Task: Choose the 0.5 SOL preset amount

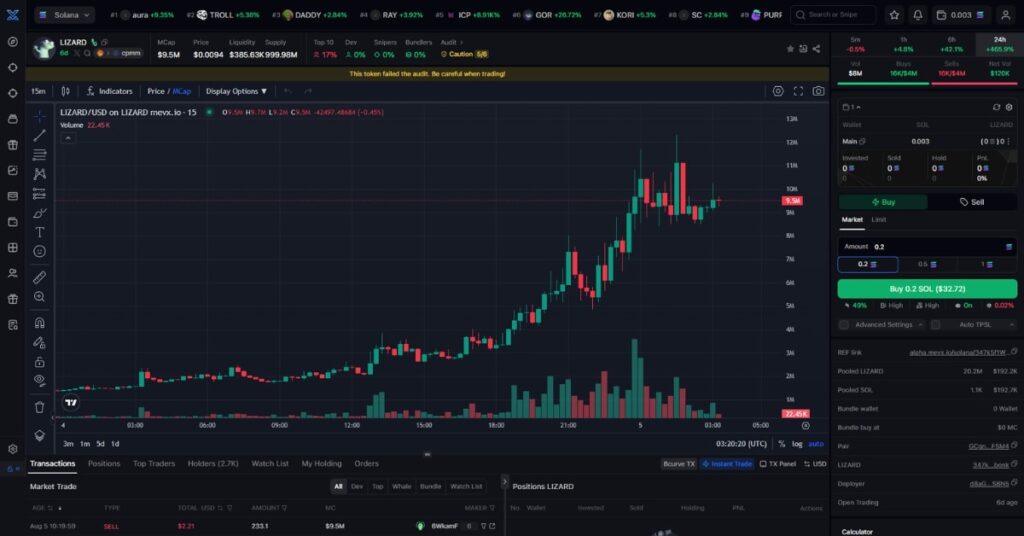Action: [x=927, y=264]
